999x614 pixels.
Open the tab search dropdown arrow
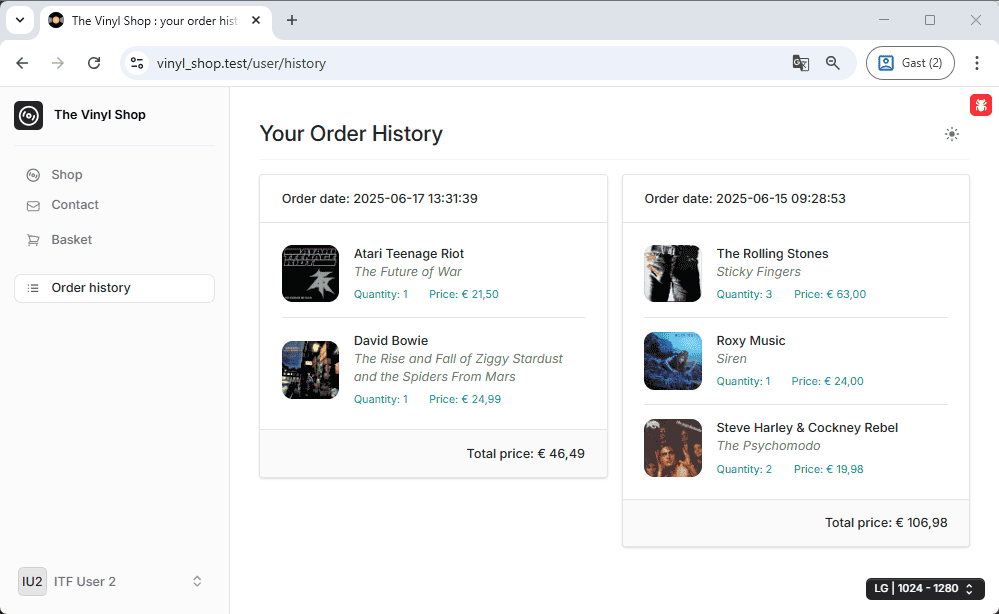20,20
